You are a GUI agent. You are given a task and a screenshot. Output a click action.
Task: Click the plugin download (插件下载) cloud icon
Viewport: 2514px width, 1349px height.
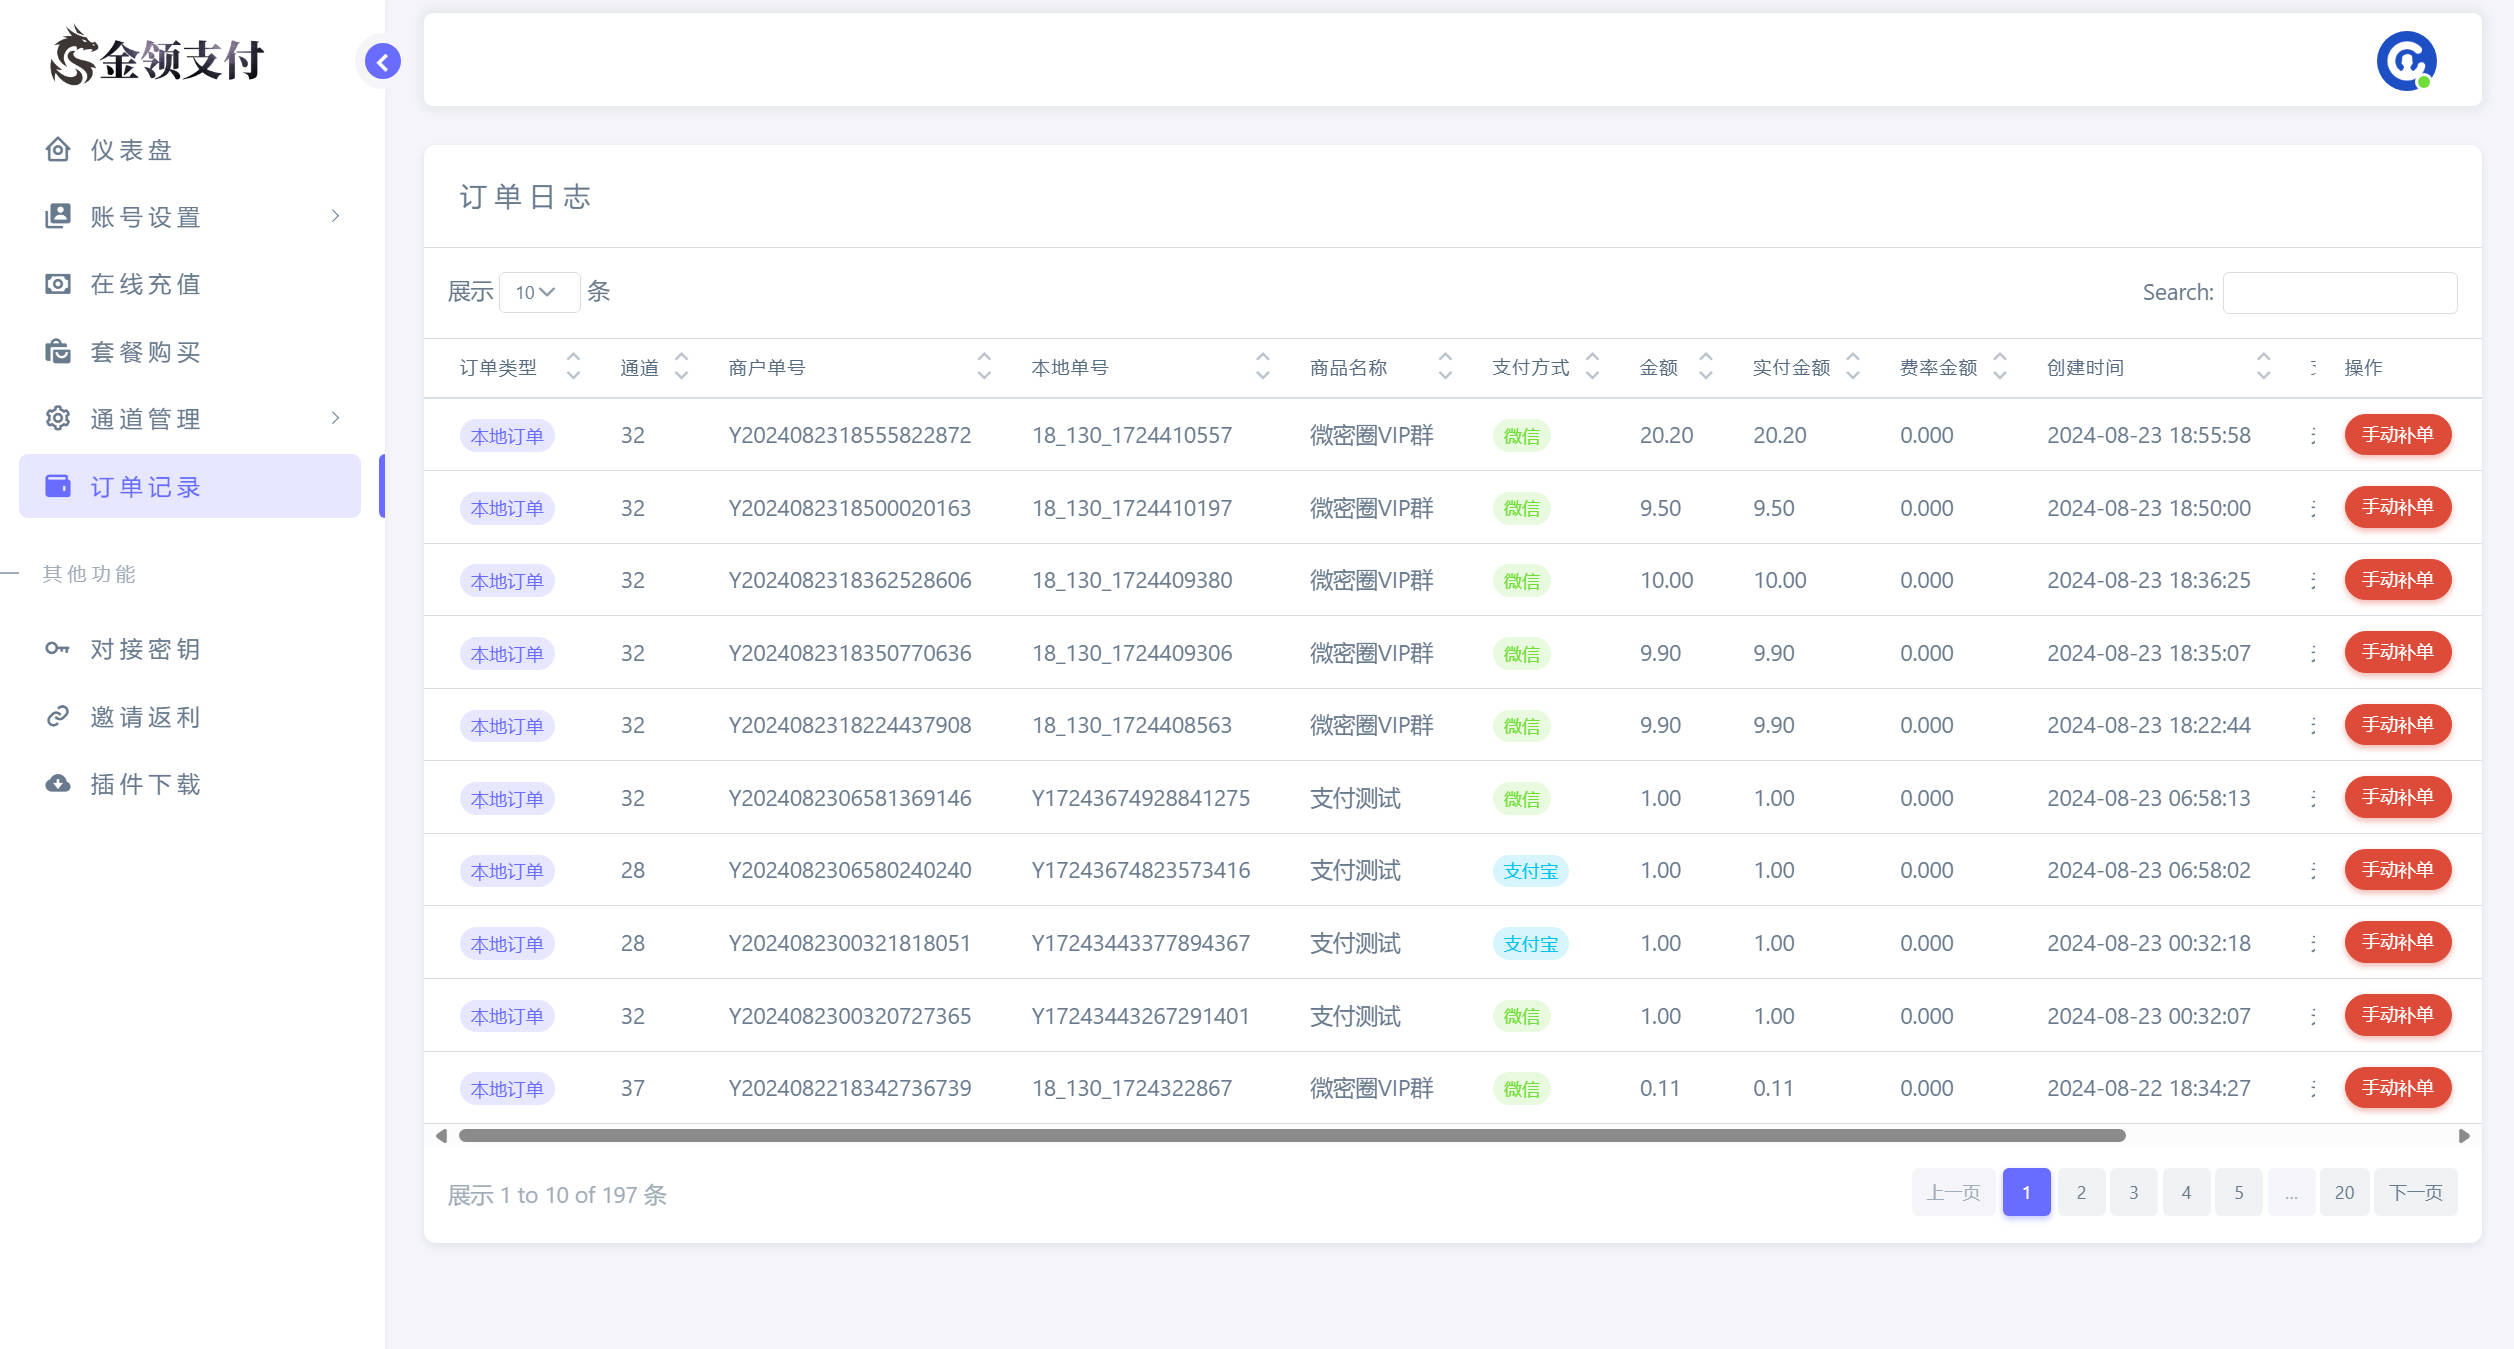coord(58,784)
